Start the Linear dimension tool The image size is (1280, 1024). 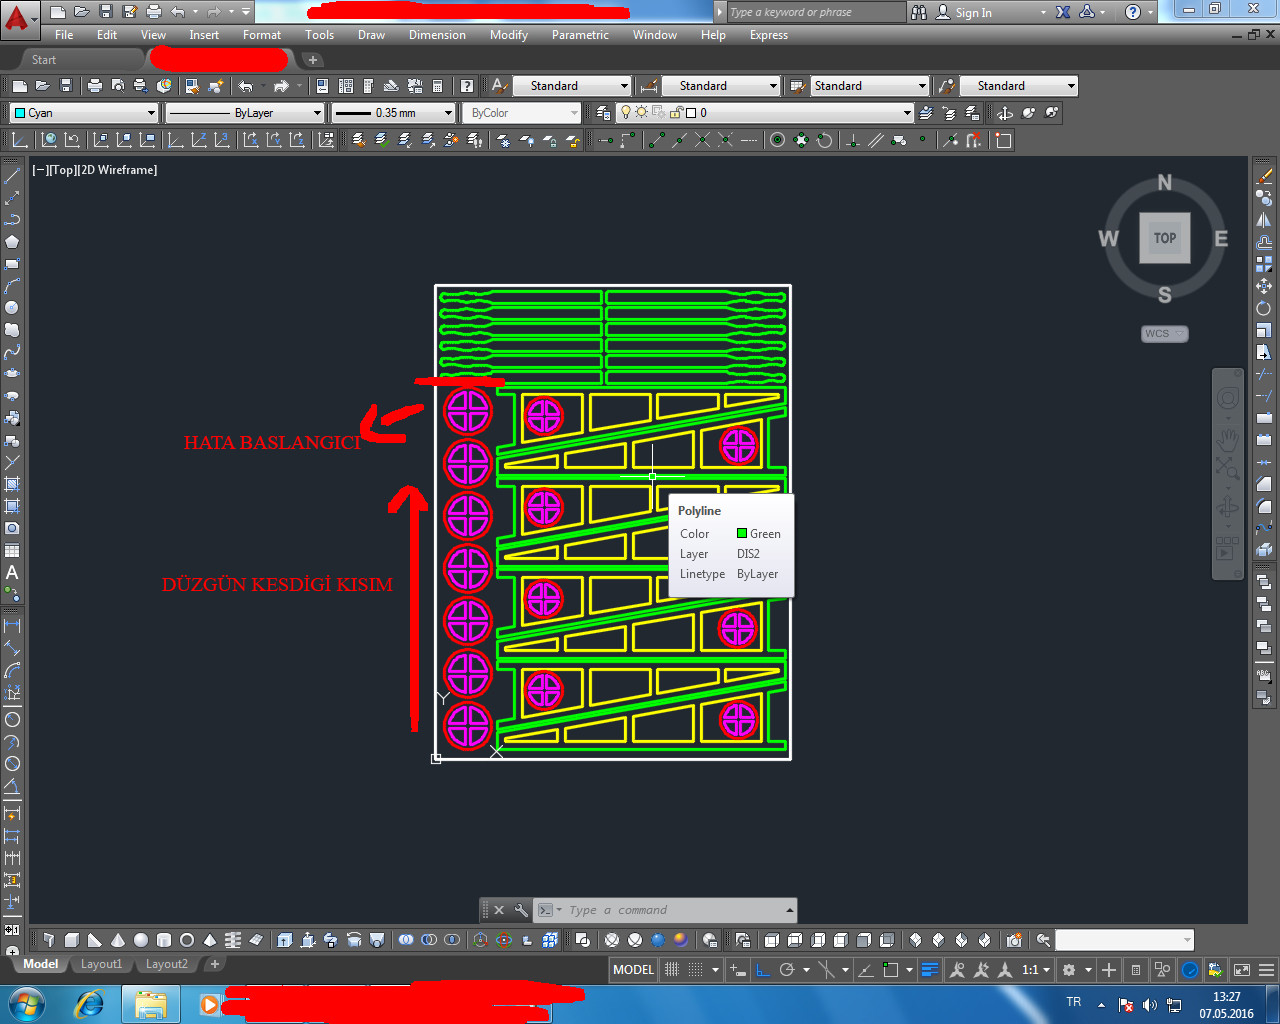pos(12,625)
